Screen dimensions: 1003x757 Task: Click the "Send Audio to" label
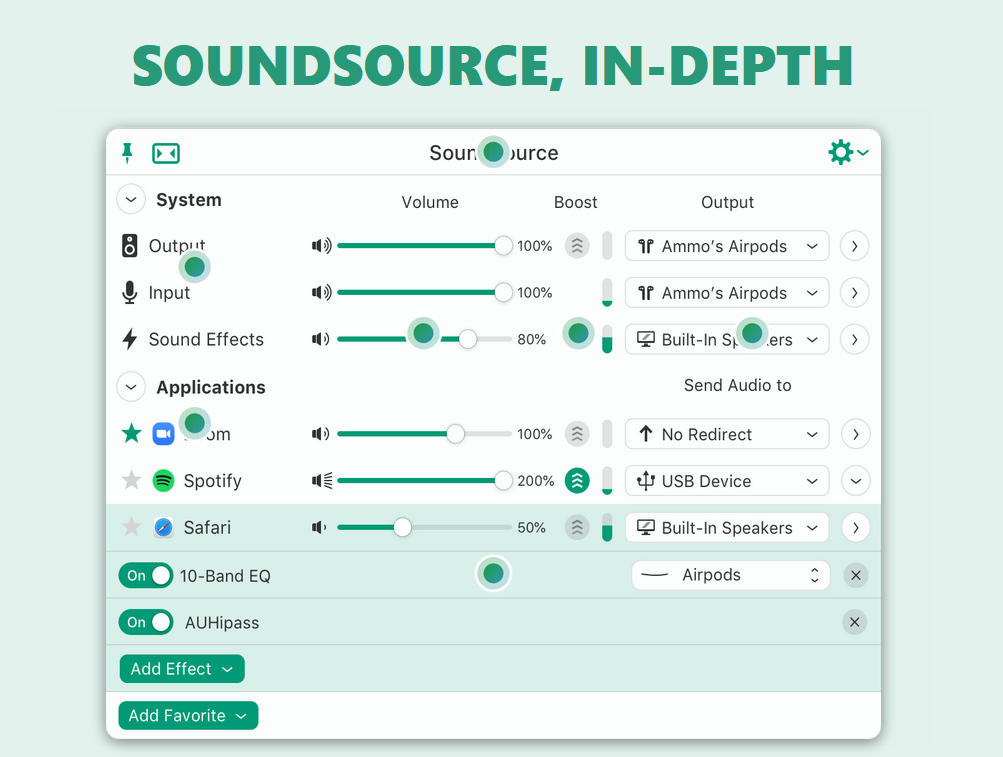738,385
